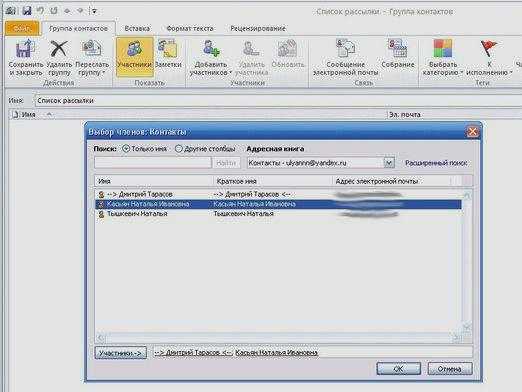Image resolution: width=522 pixels, height=392 pixels.
Task: Click horizontal scrollbar left arrow
Action: tap(101, 338)
